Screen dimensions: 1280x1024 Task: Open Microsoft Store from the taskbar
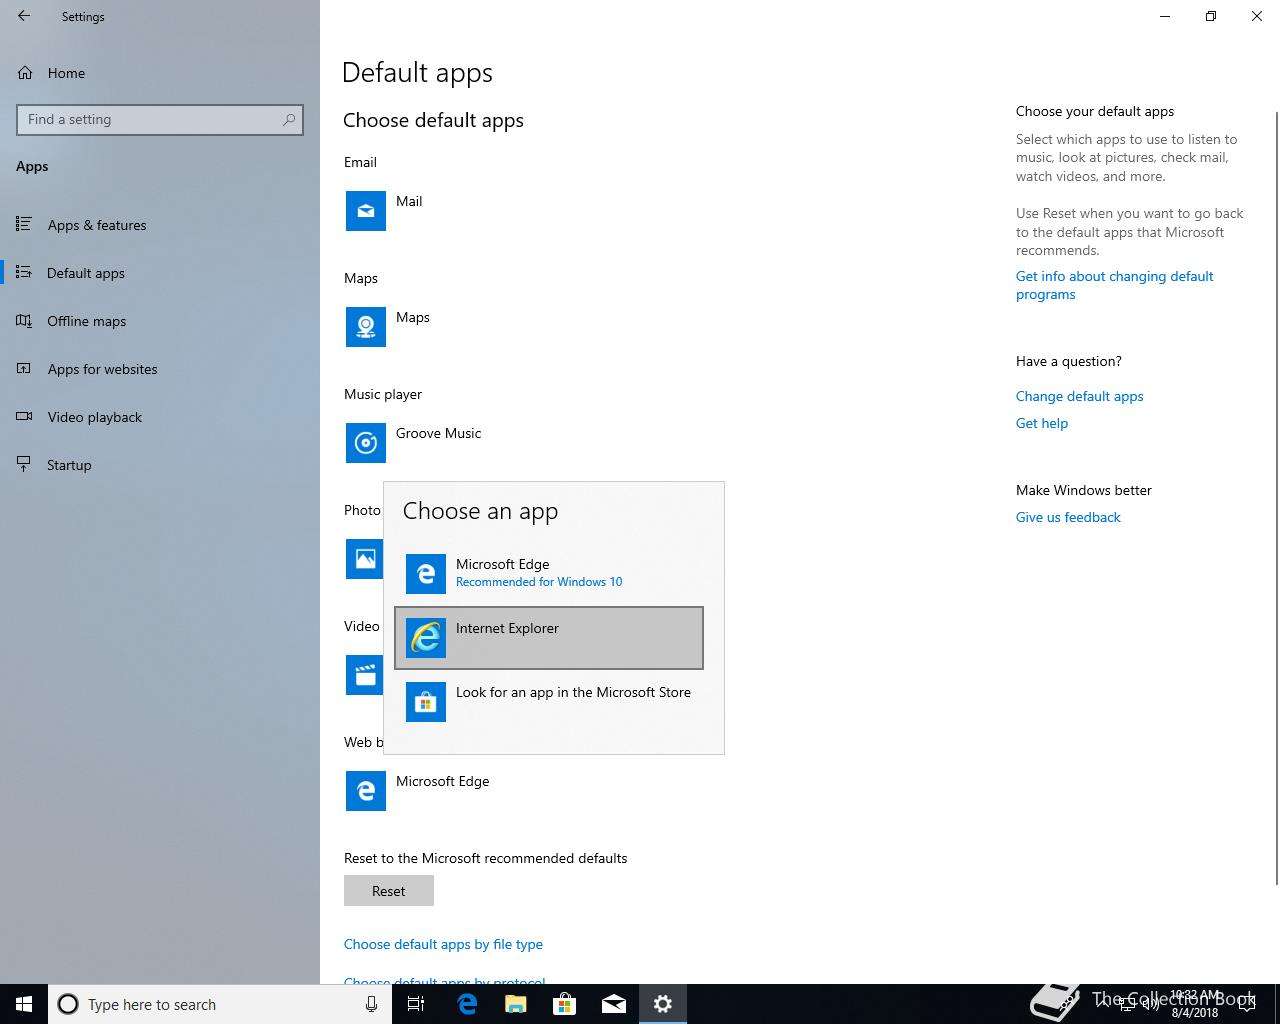(x=565, y=1004)
